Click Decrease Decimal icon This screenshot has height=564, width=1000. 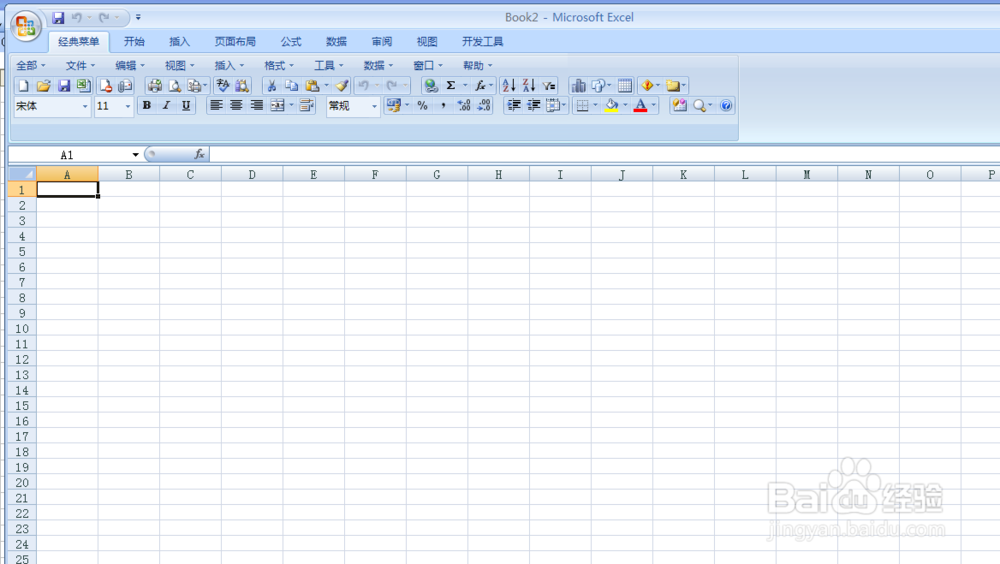[x=484, y=106]
